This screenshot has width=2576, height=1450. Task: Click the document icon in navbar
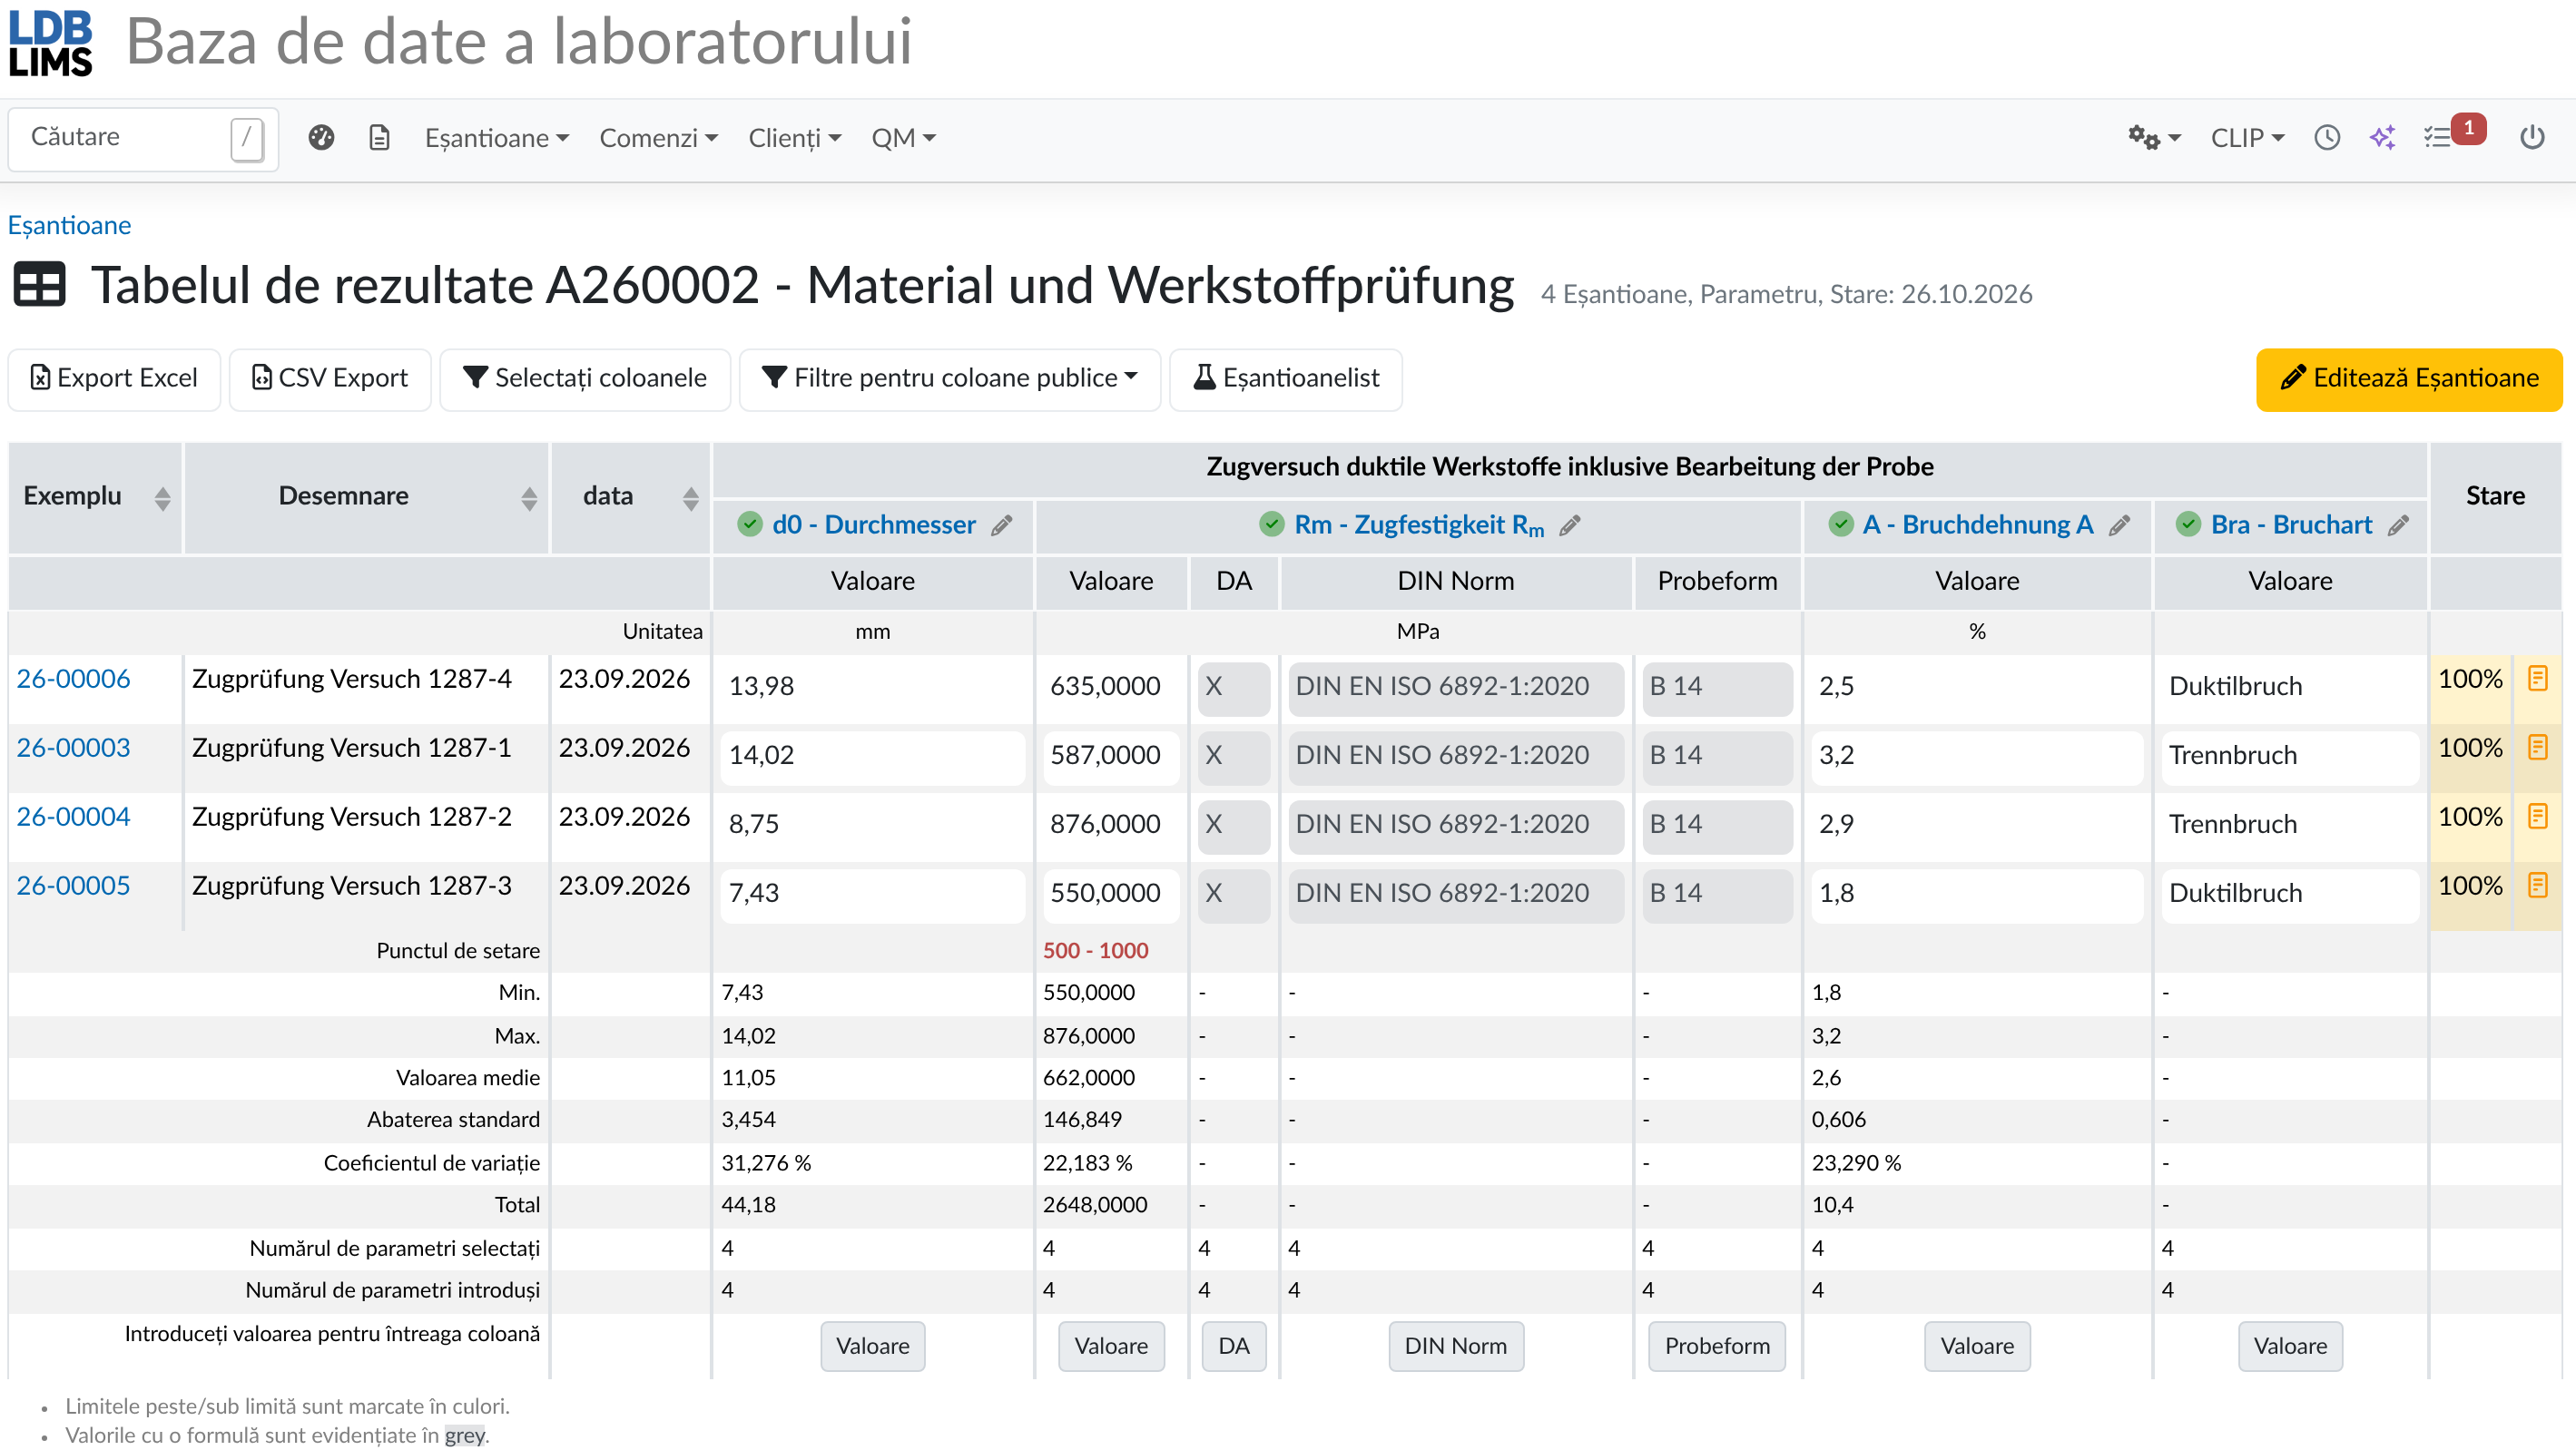(379, 138)
